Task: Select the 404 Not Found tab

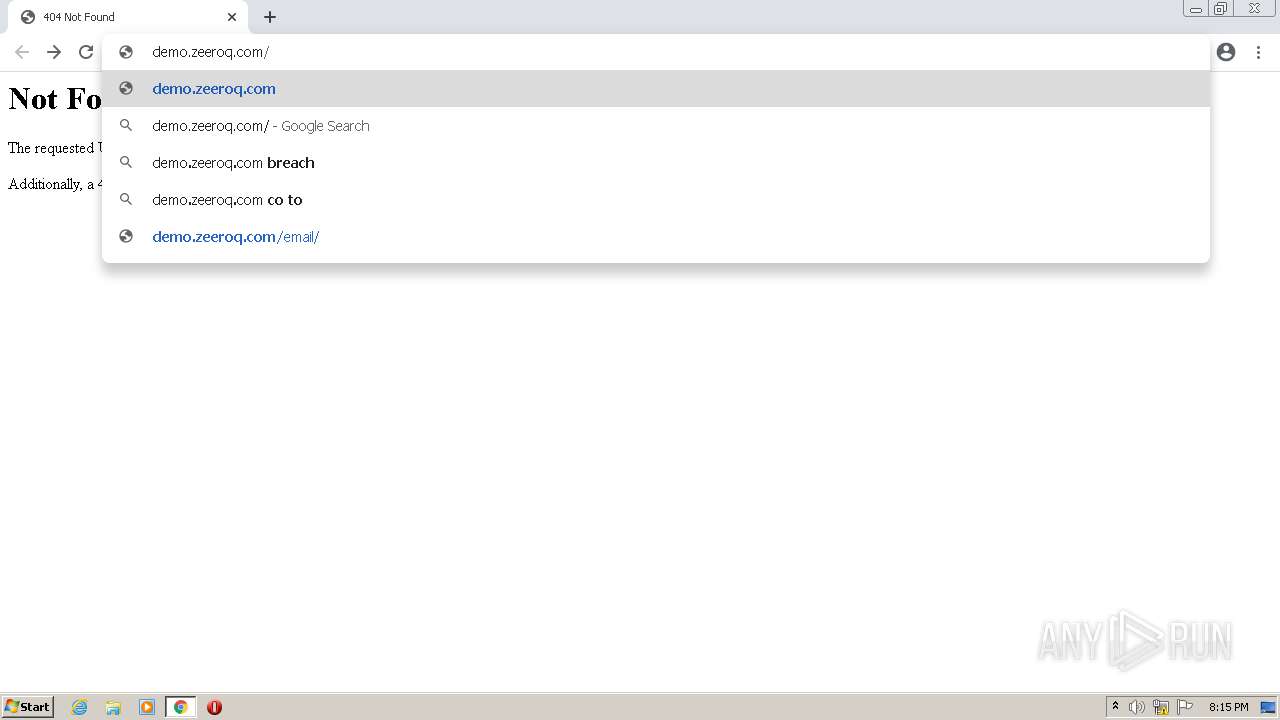Action: (128, 17)
